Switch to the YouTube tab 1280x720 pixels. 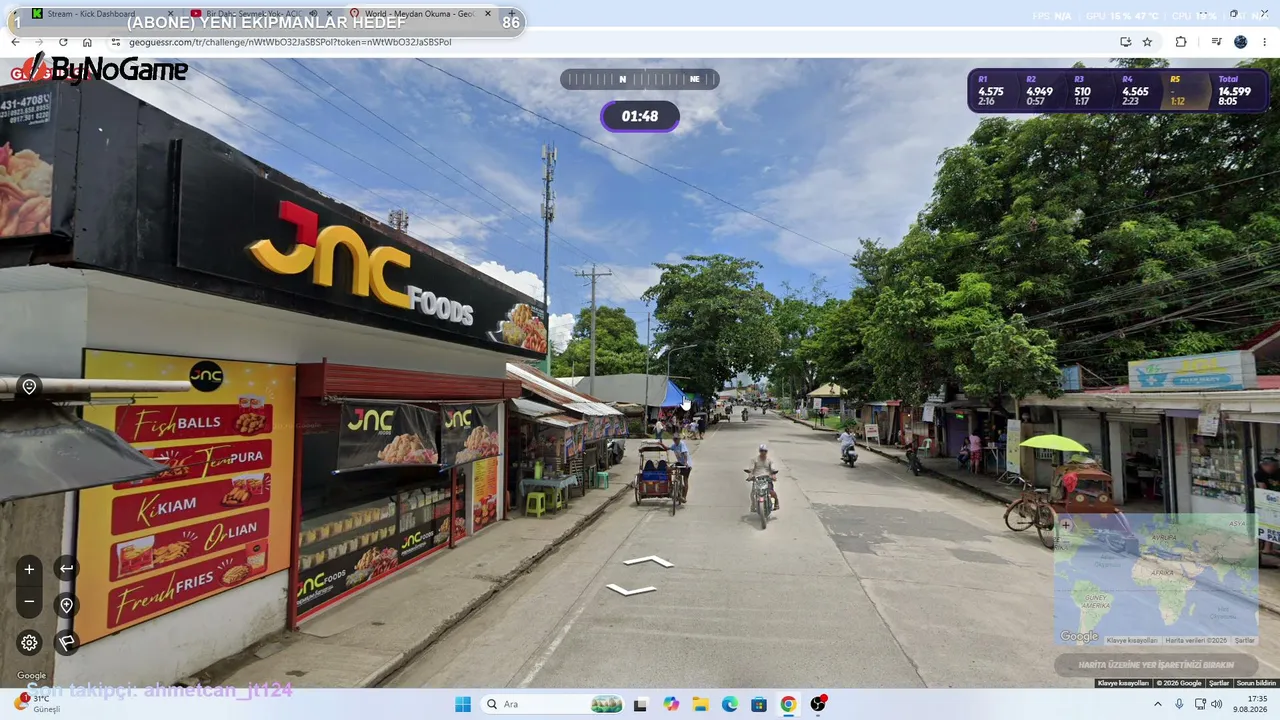(x=260, y=14)
